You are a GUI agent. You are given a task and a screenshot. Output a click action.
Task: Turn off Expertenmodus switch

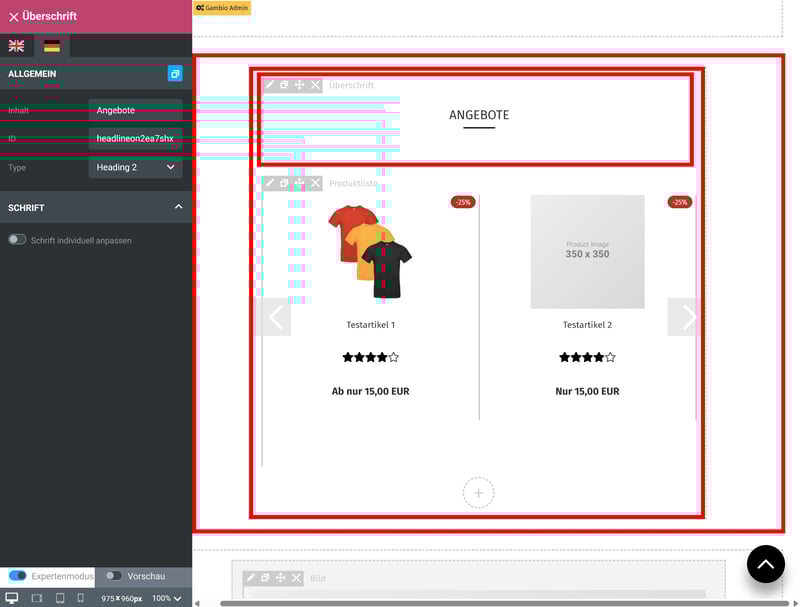(18, 576)
